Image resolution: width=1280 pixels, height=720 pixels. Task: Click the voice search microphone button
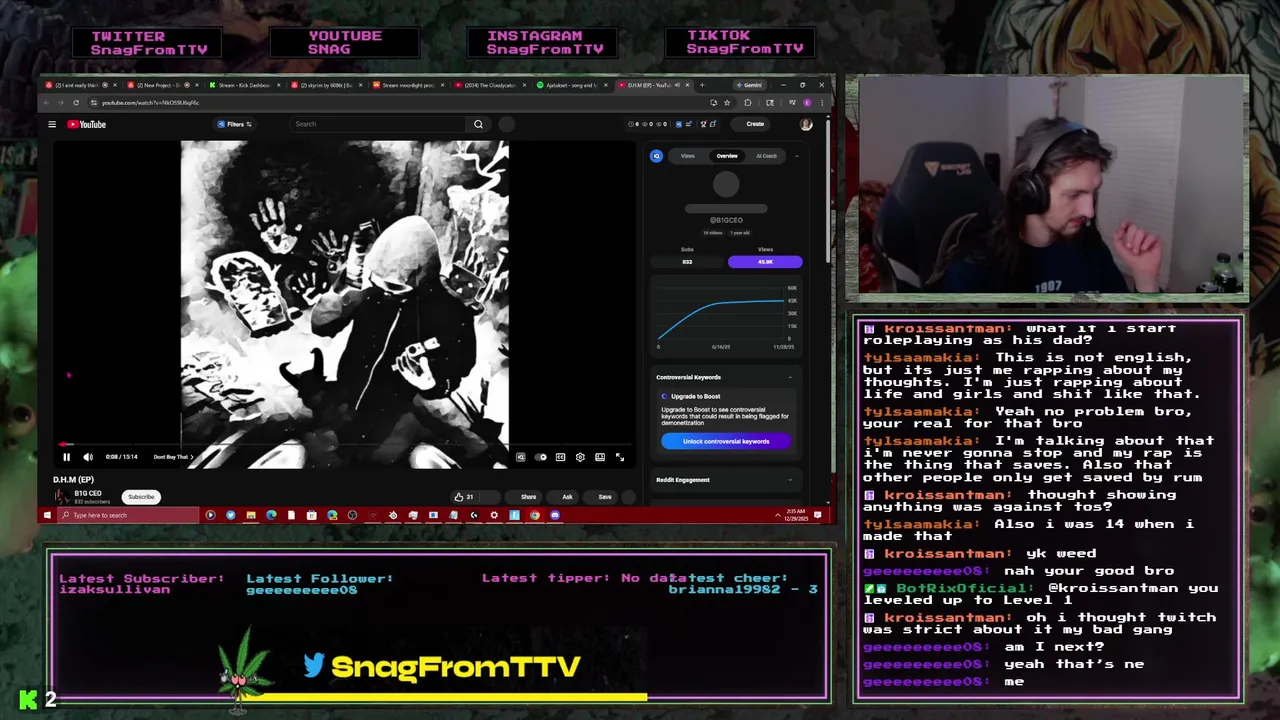(506, 124)
